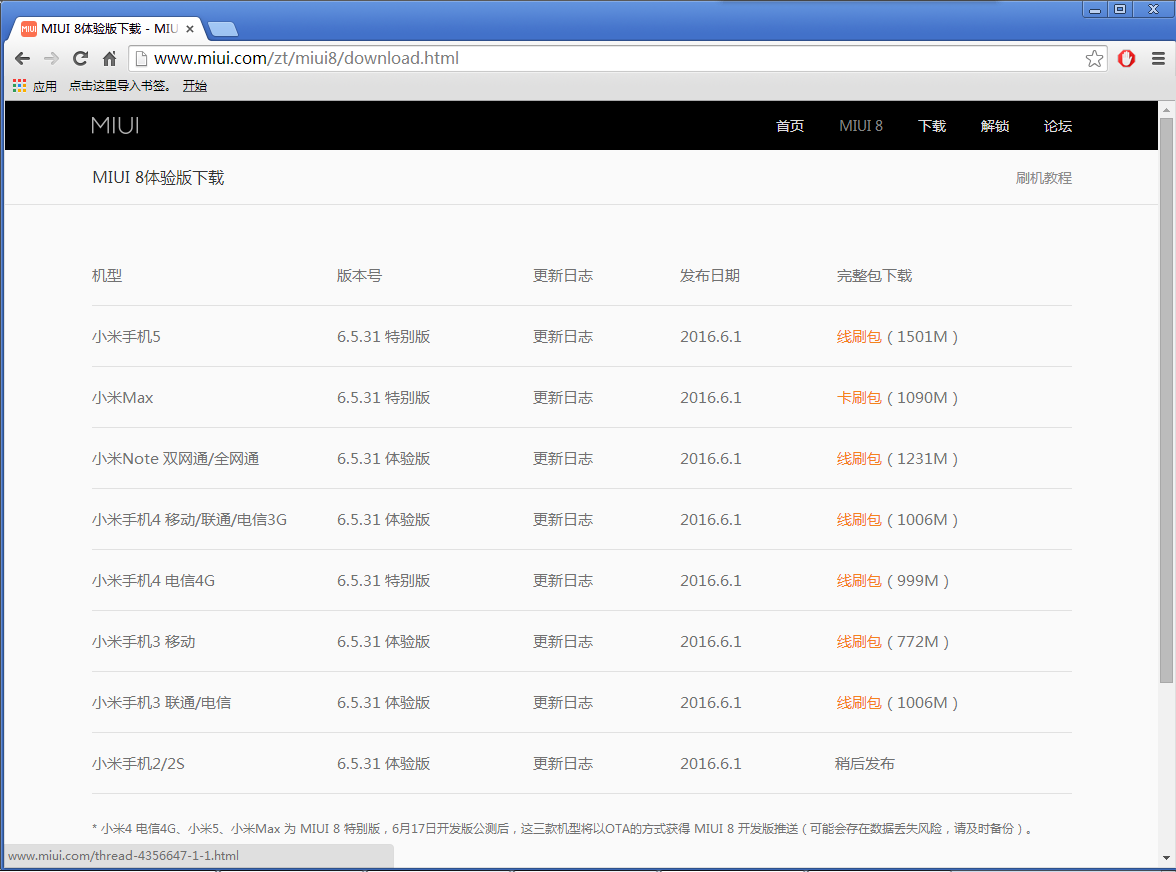Click the 小米手机5 model name

tap(126, 337)
